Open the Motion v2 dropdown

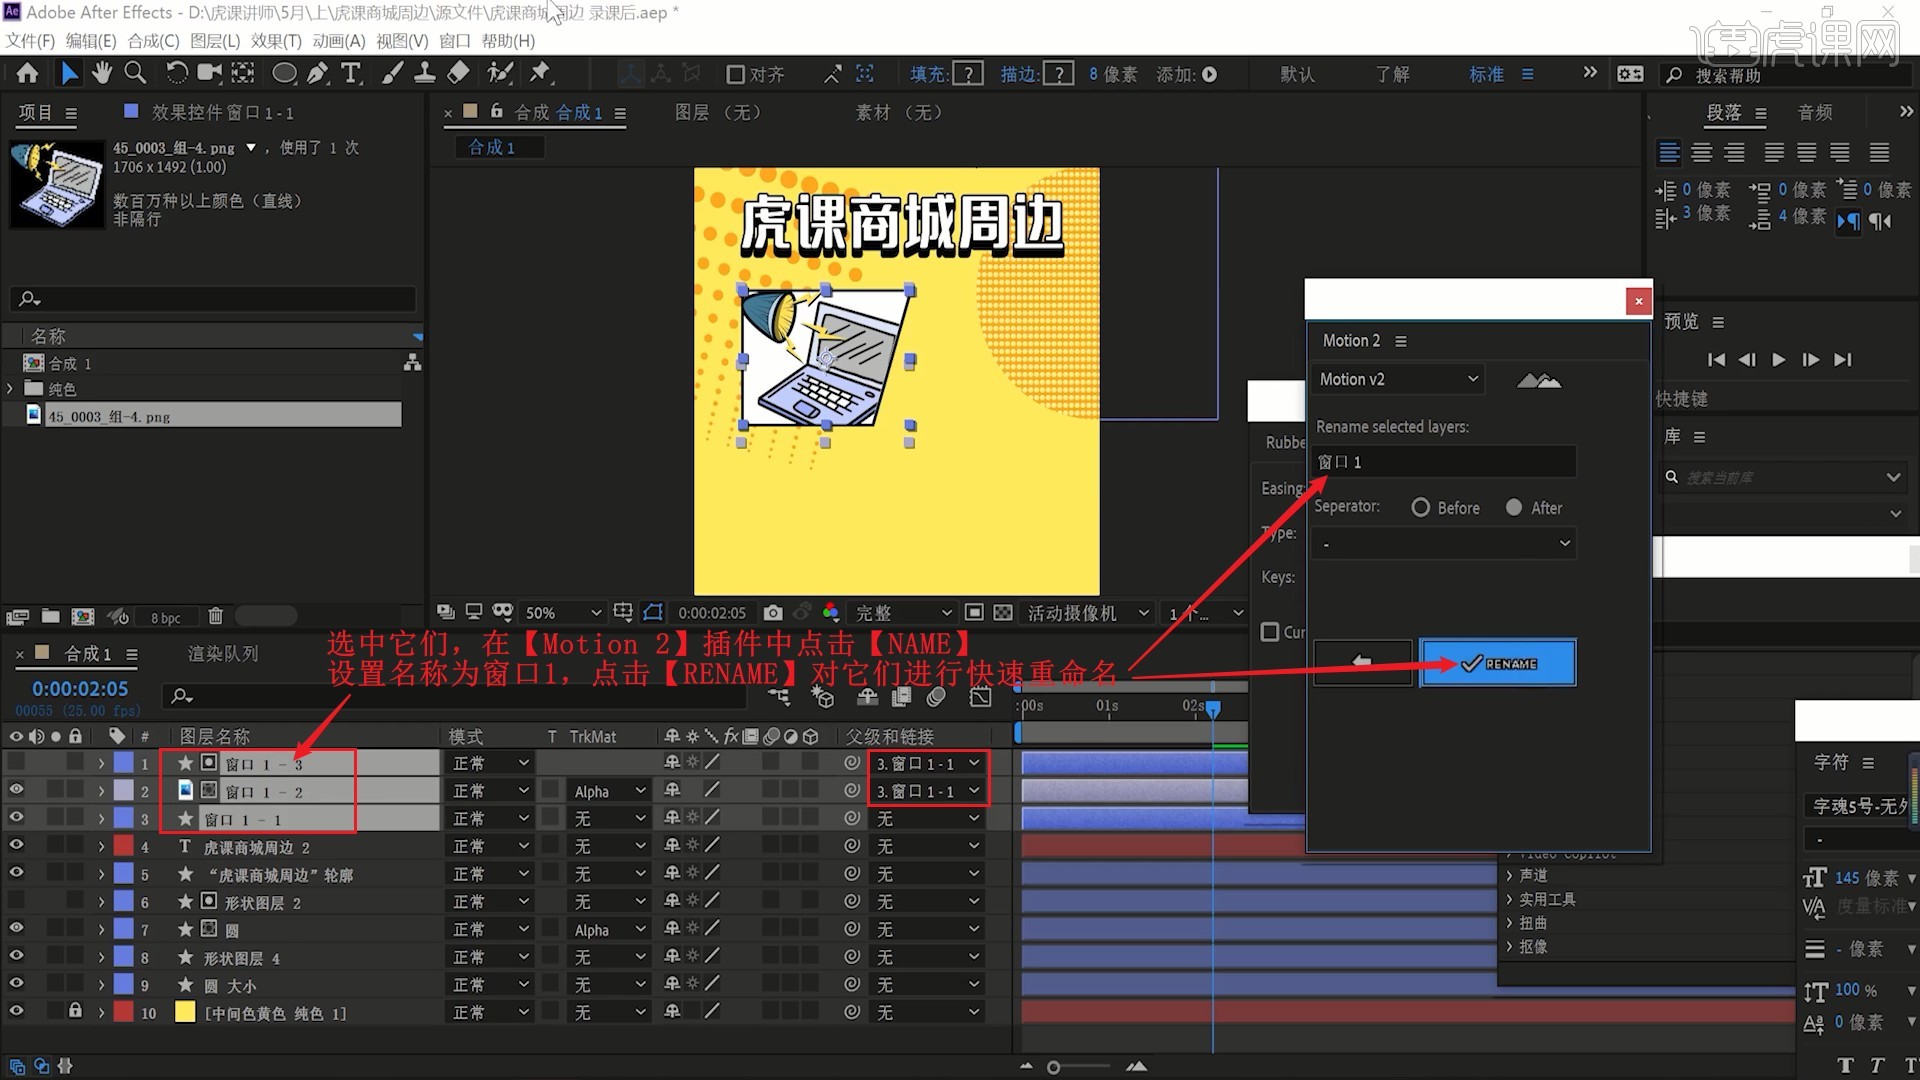(1399, 379)
